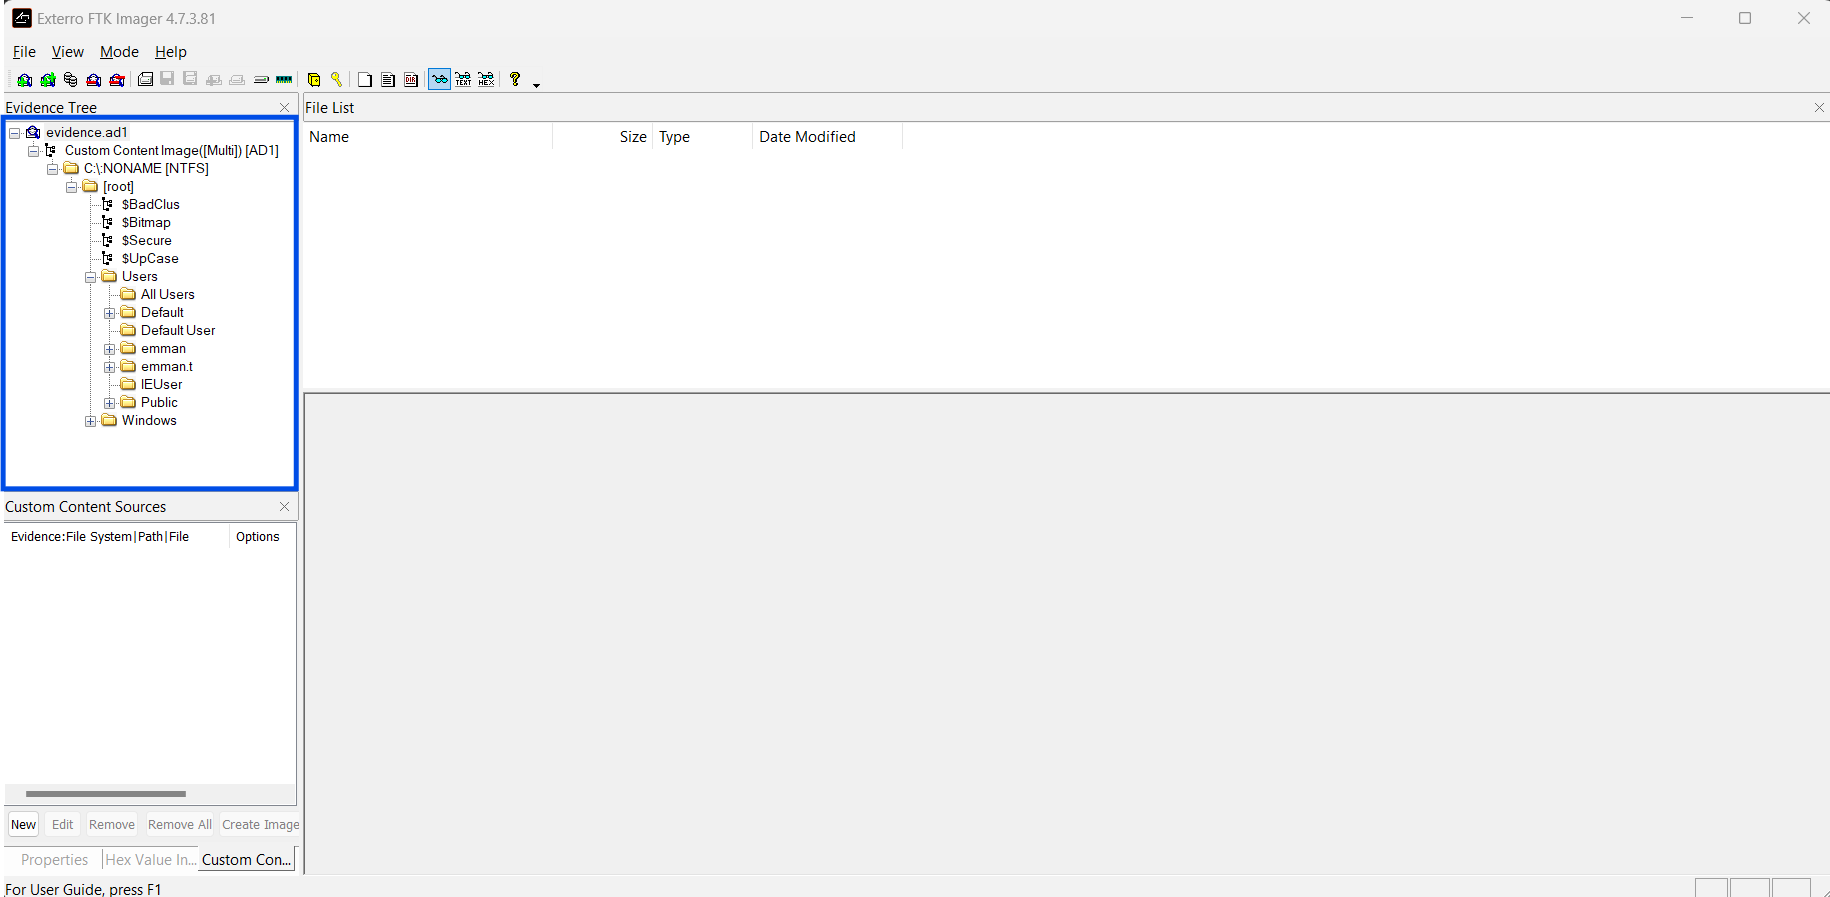This screenshot has width=1830, height=897.
Task: Click the Remove All button
Action: click(x=180, y=825)
